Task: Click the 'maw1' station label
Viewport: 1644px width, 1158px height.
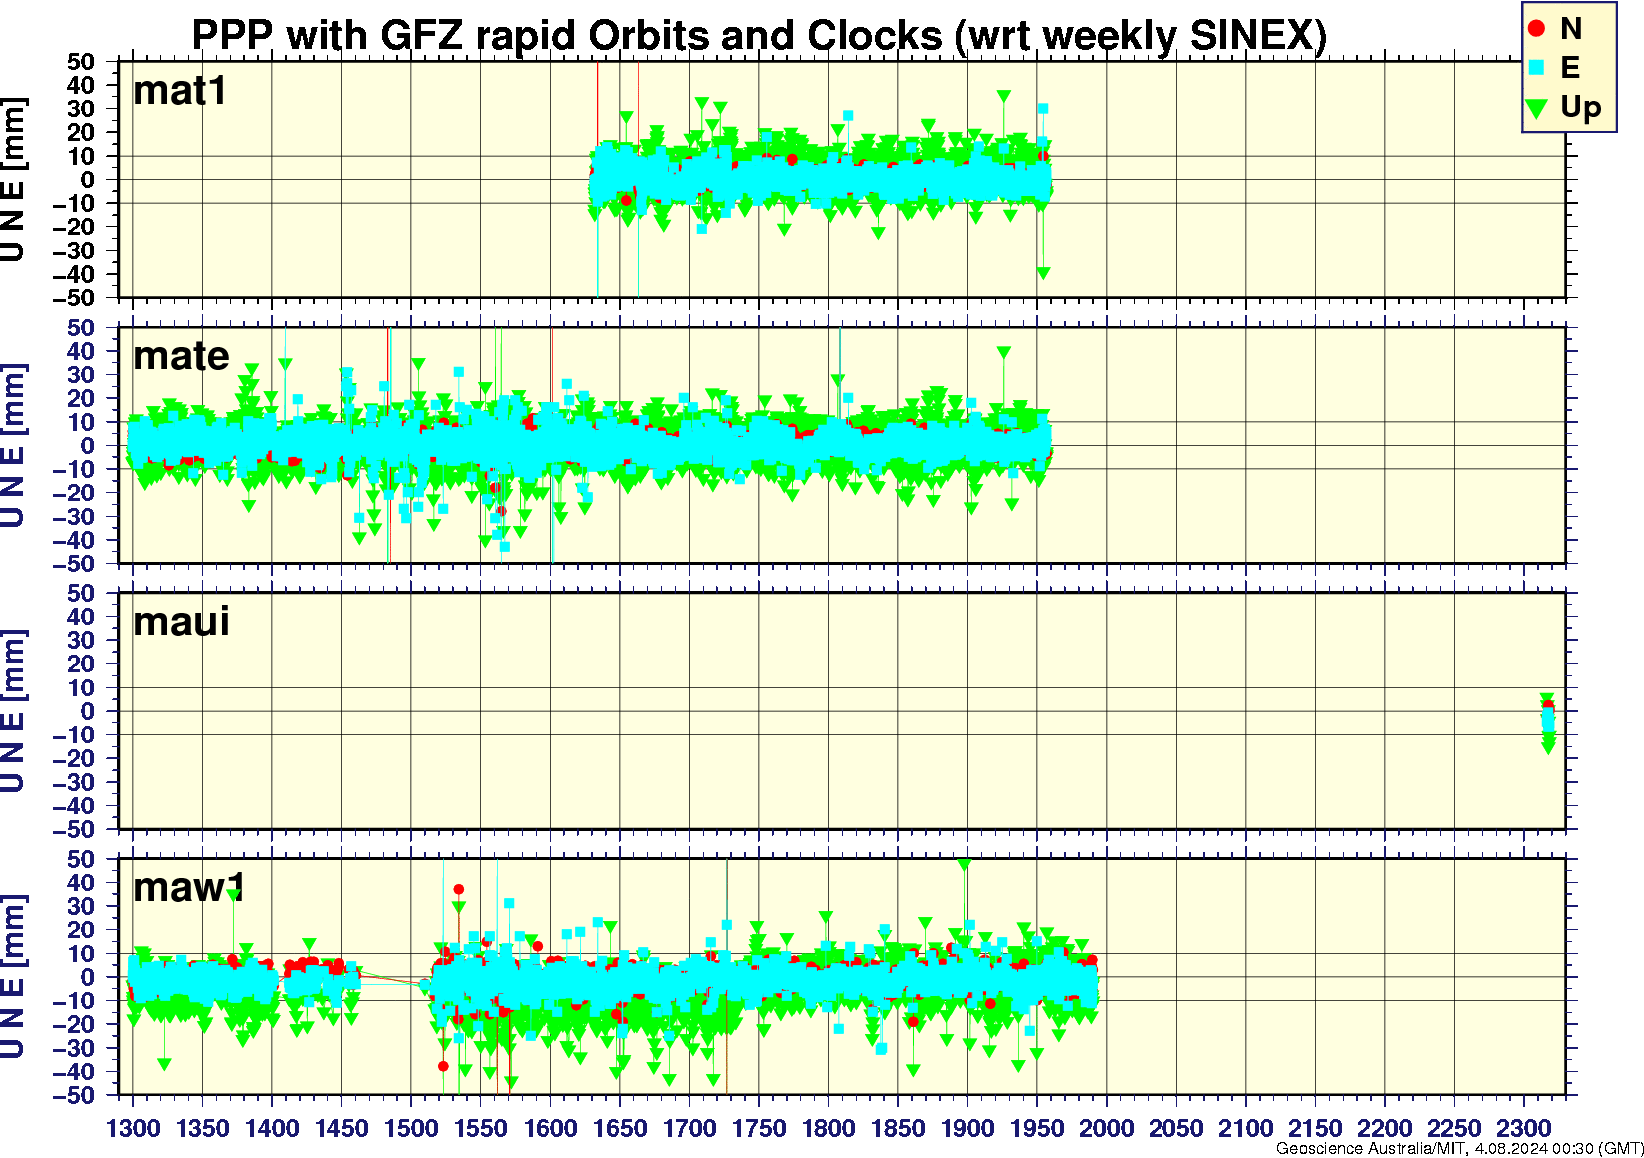Action: click(189, 887)
